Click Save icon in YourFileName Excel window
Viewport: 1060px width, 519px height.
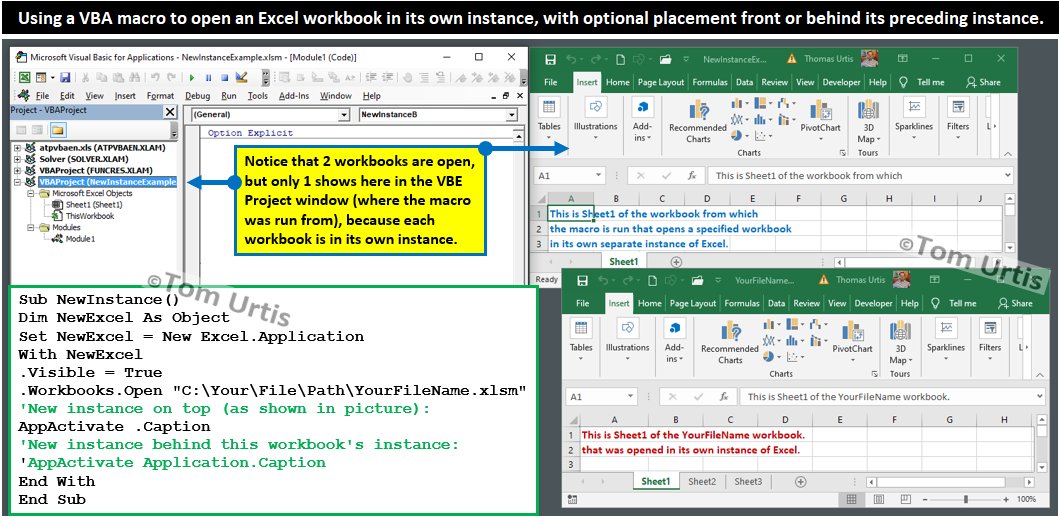(x=582, y=280)
